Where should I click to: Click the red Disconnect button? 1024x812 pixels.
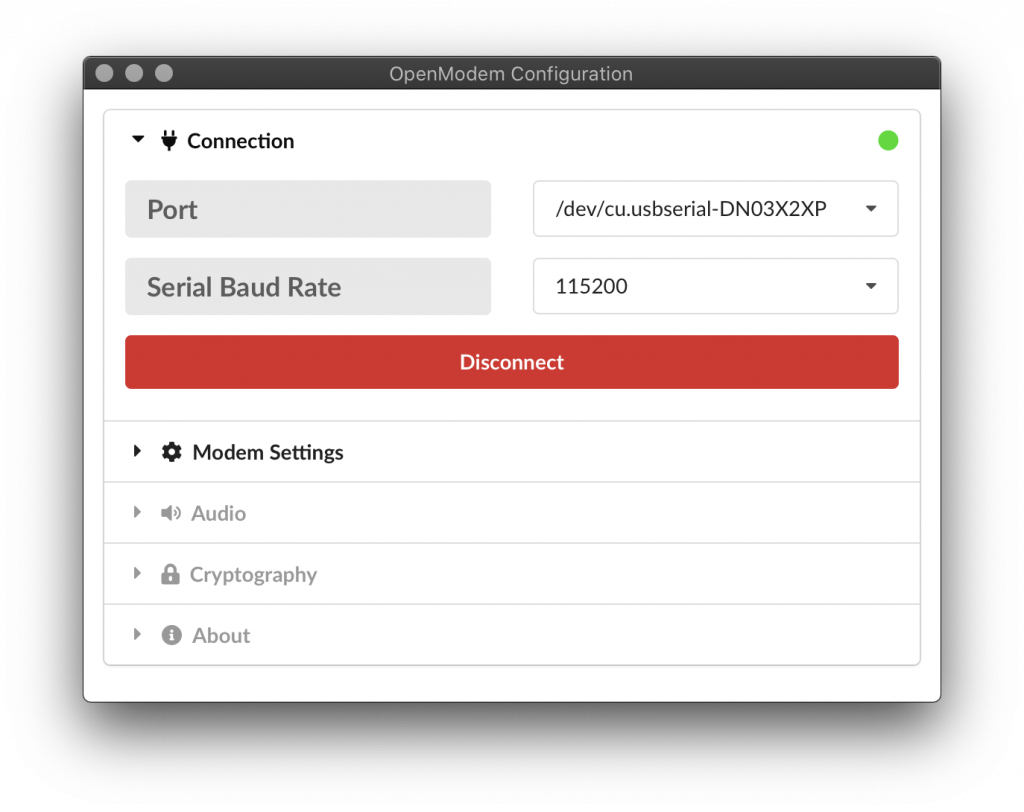pos(512,362)
